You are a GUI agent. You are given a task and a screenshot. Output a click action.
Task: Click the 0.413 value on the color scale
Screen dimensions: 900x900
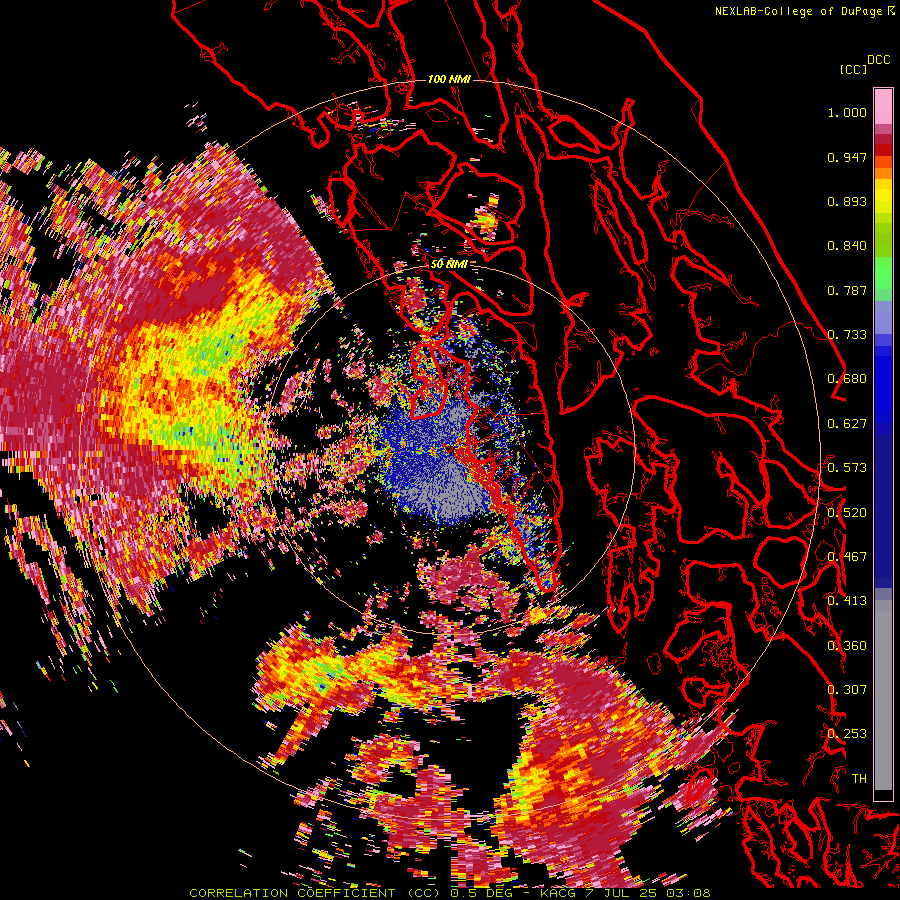847,601
